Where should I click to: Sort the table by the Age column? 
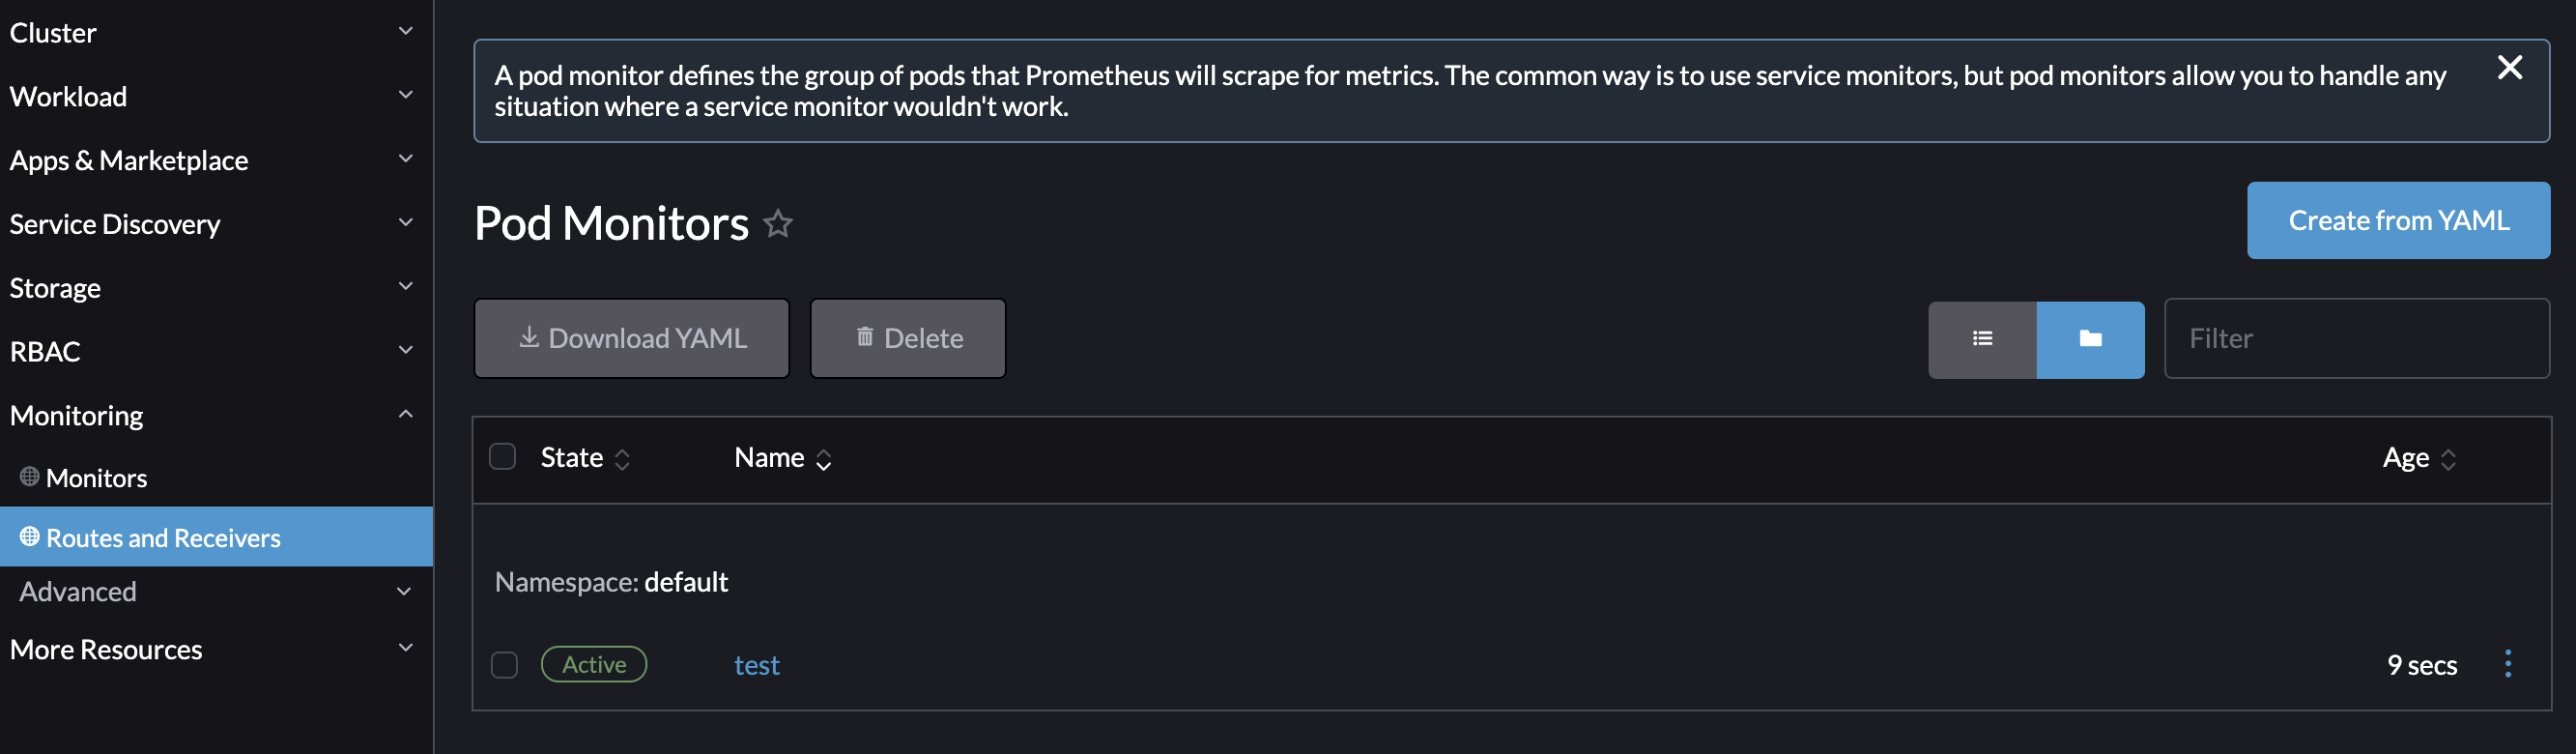(x=2420, y=458)
